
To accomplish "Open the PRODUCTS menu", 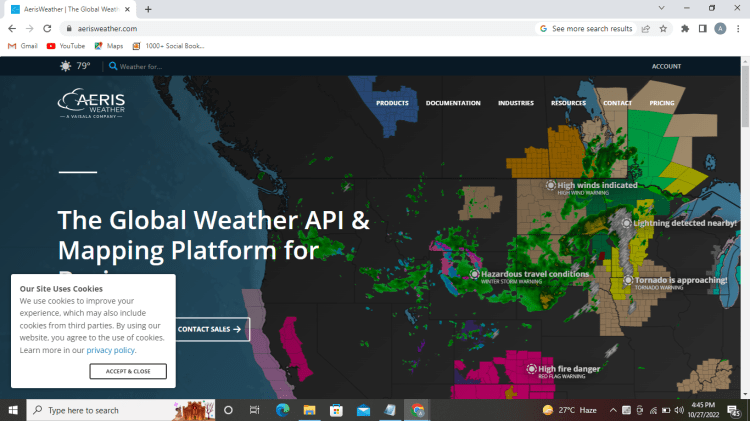I will coord(392,103).
